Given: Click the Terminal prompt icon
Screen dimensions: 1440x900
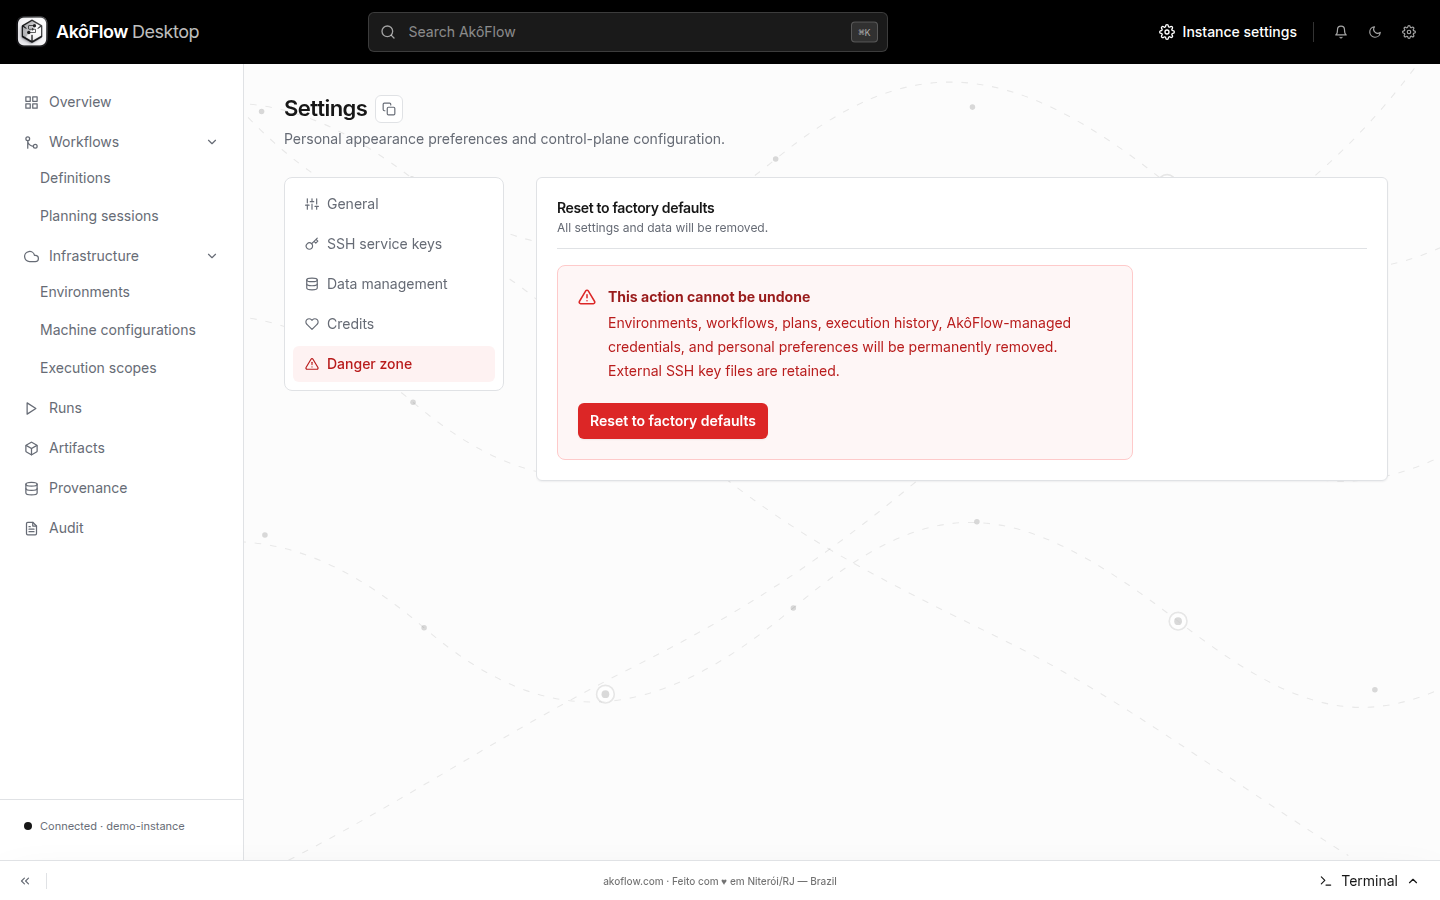Looking at the screenshot, I should coord(1325,881).
